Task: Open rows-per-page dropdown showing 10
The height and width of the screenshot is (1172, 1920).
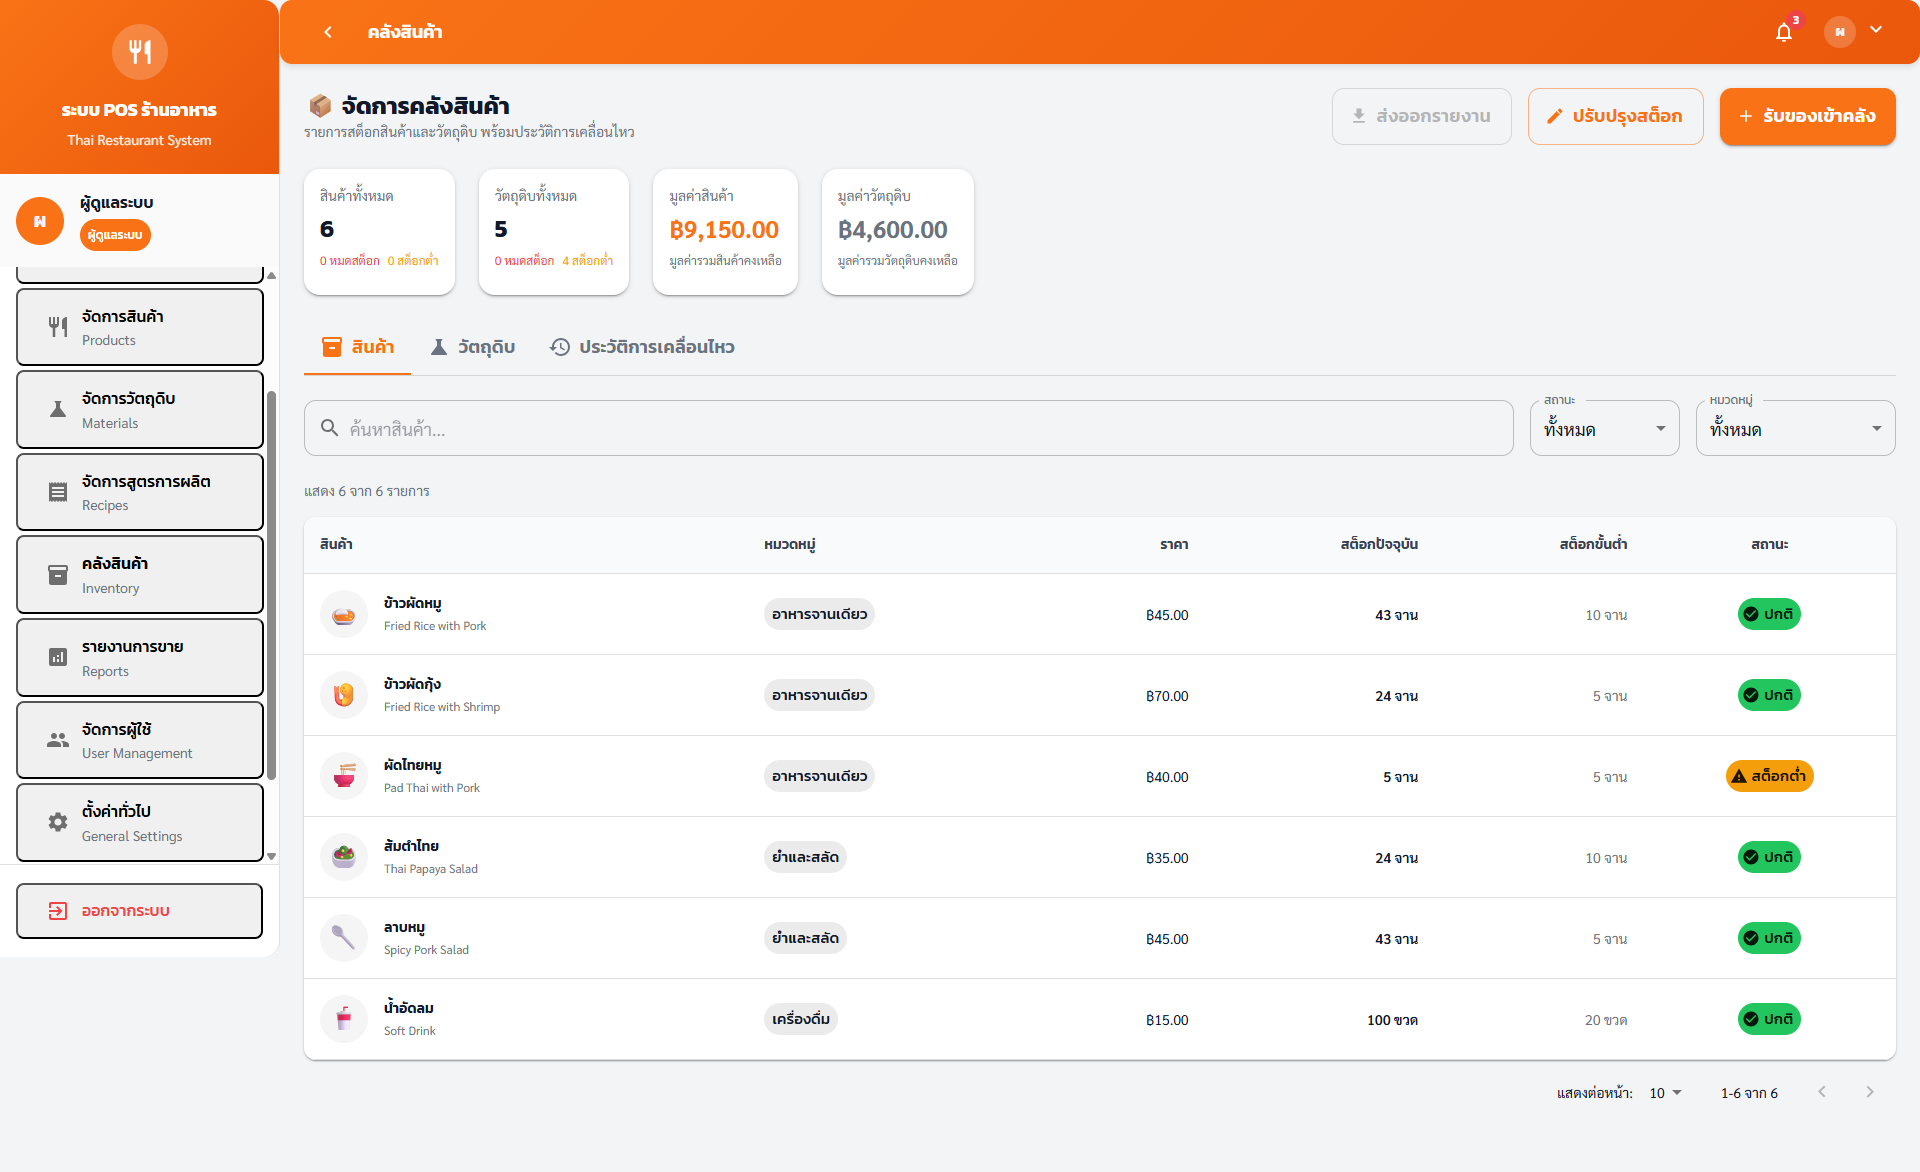Action: point(1665,1093)
